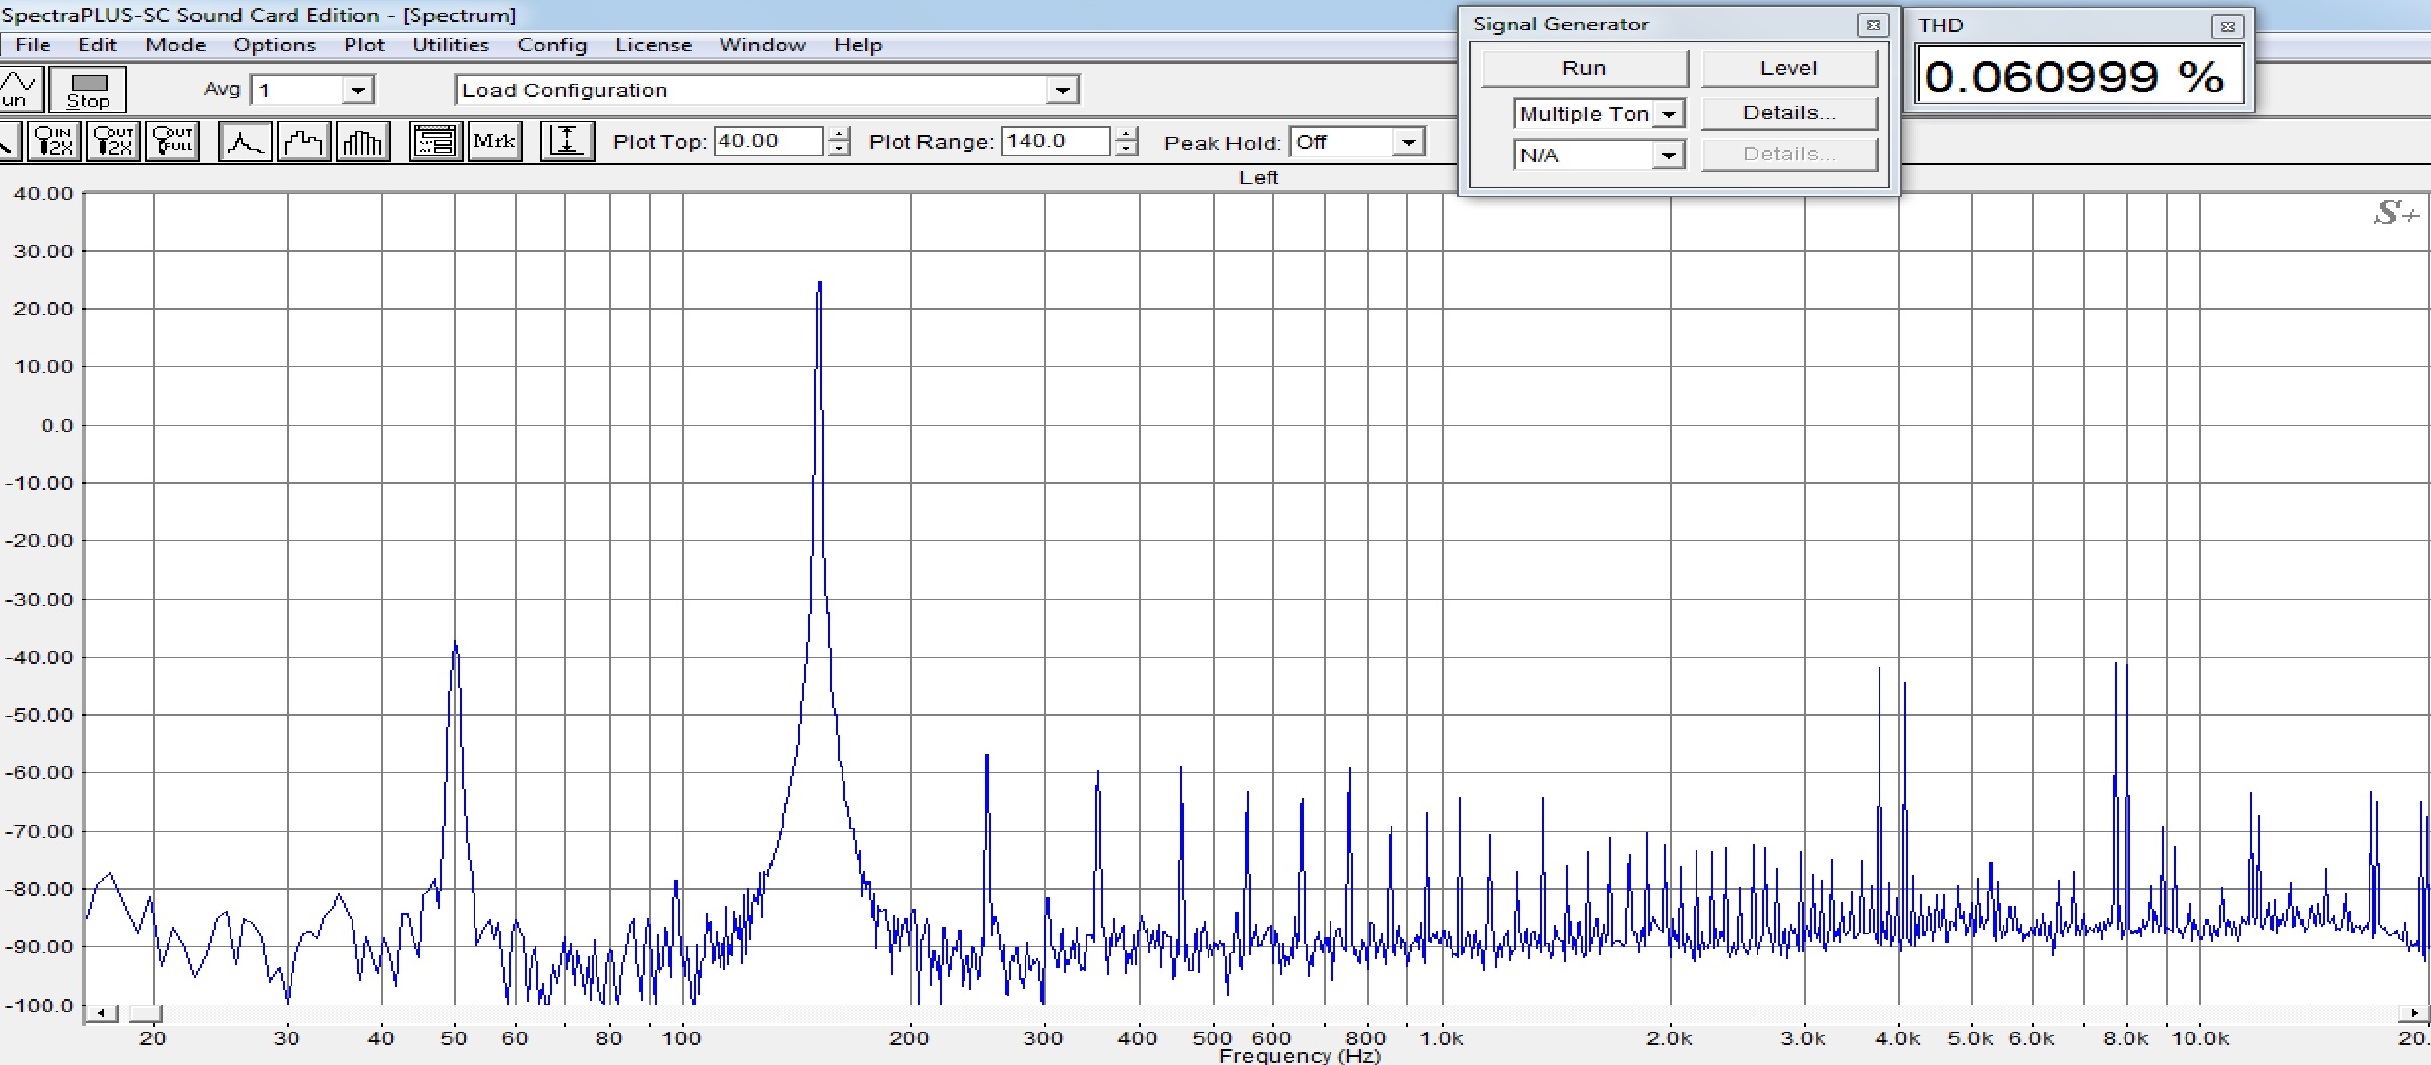
Task: Select the bar graph plot style icon
Action: point(363,142)
